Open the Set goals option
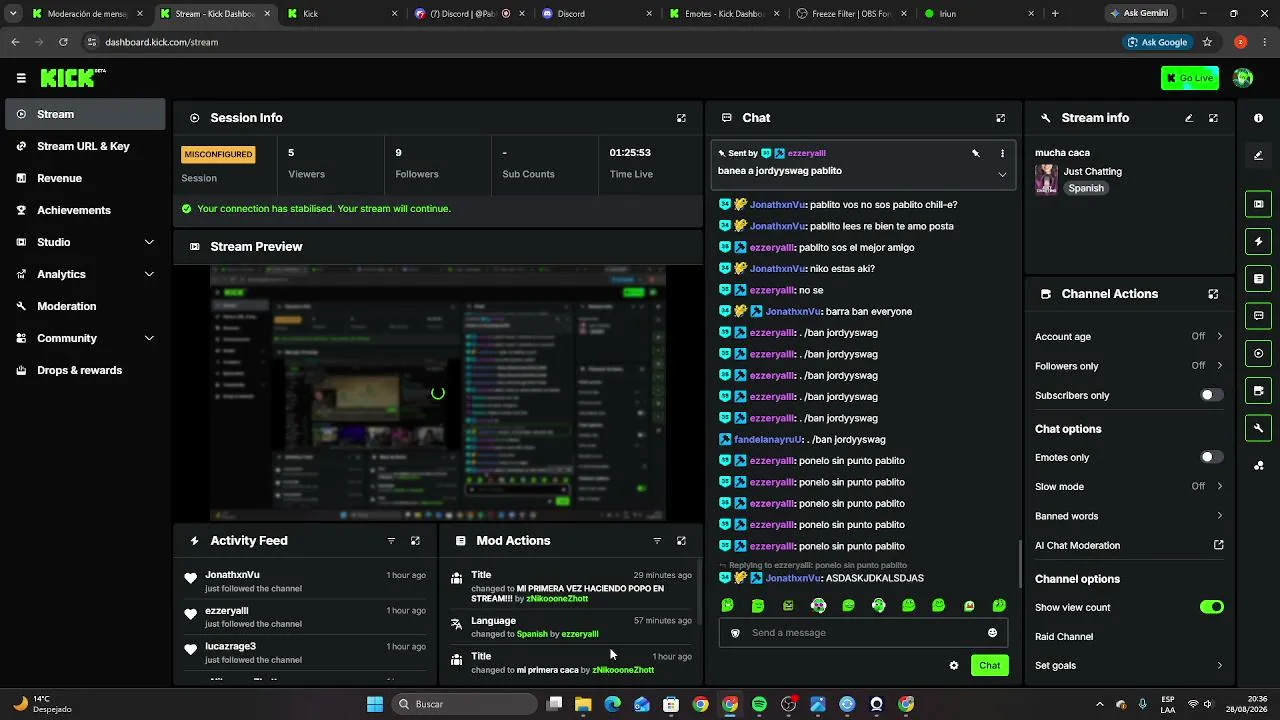Image resolution: width=1280 pixels, height=720 pixels. click(x=1129, y=666)
